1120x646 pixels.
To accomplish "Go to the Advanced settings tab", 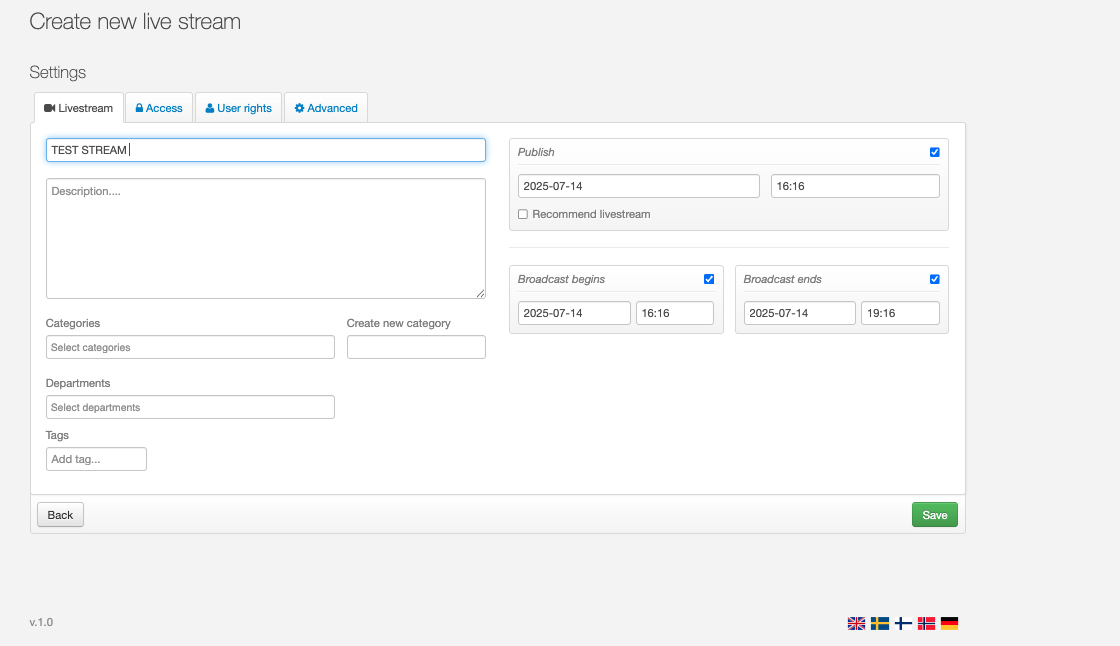I will [x=326, y=108].
